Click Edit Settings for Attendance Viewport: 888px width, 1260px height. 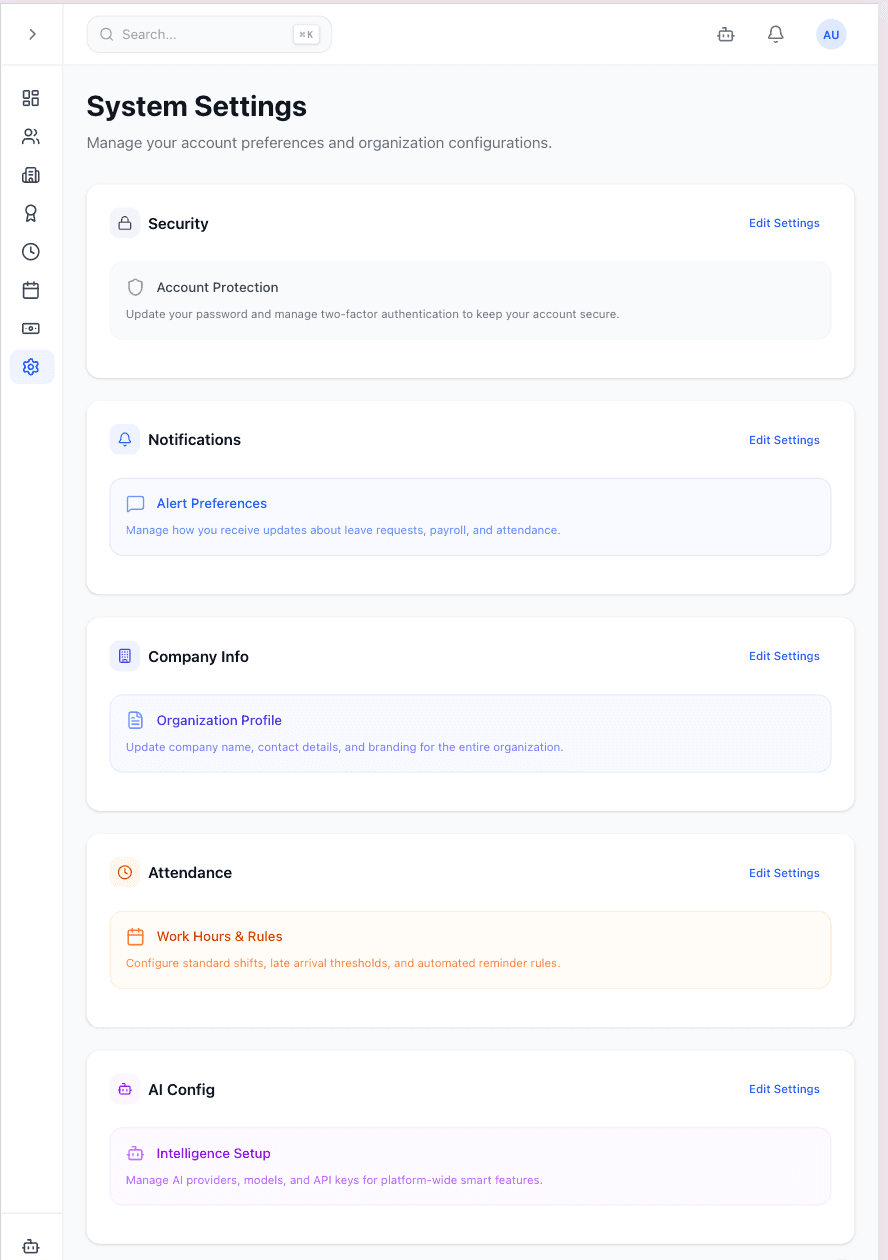(x=784, y=873)
